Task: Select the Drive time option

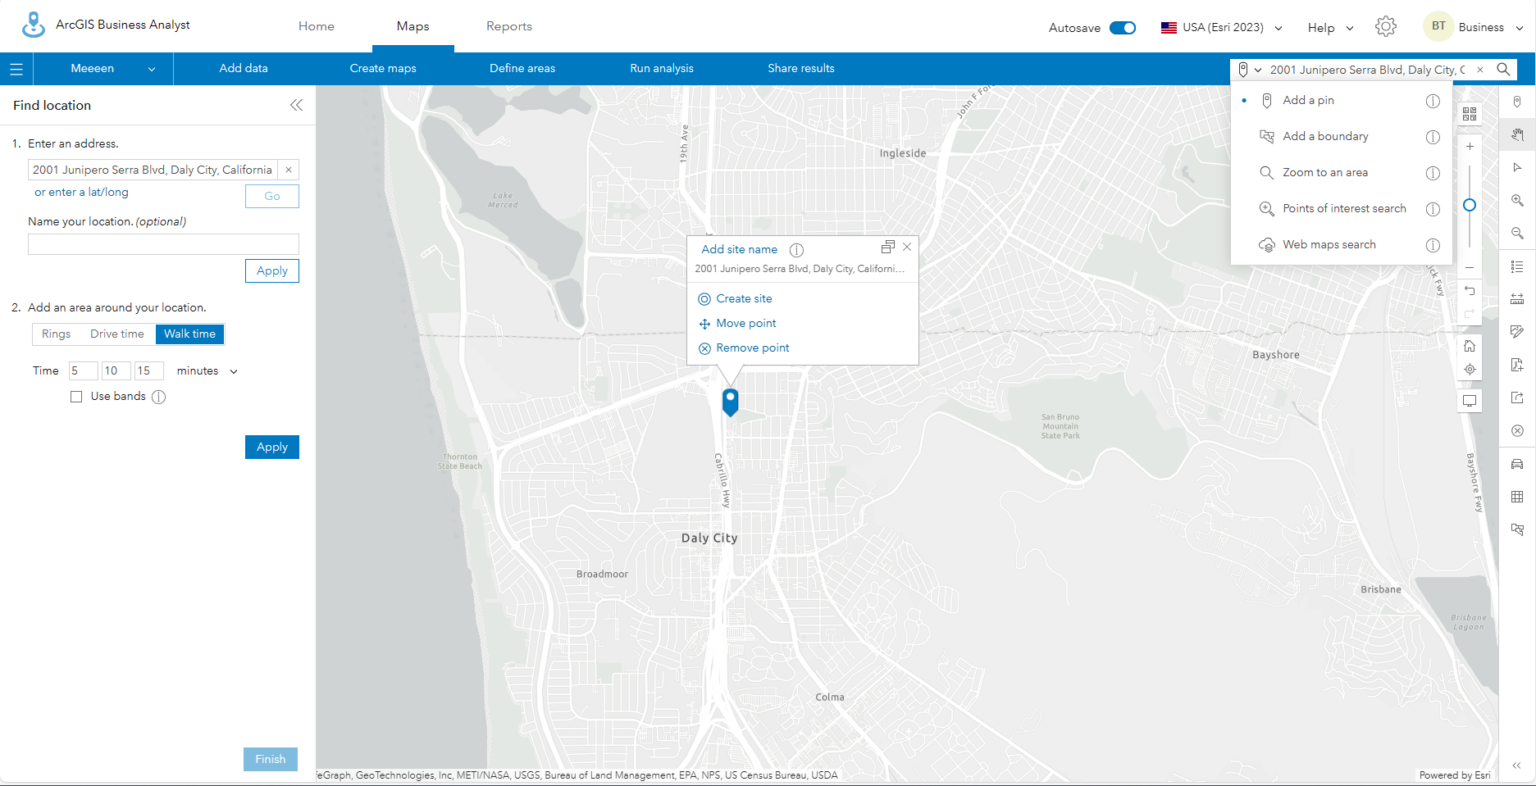Action: (117, 334)
